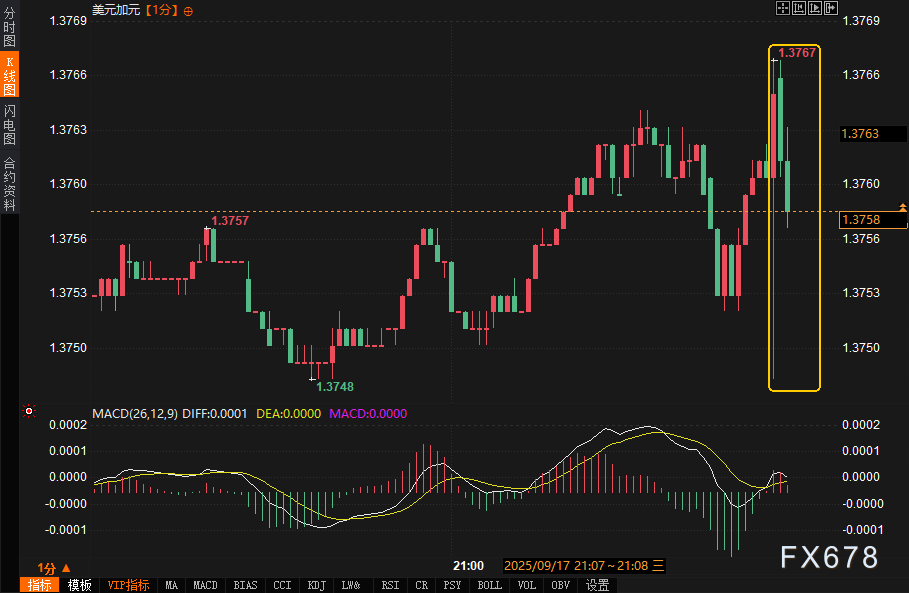
Task: Switch to the 模板 tab at bottom
Action: click(x=79, y=585)
